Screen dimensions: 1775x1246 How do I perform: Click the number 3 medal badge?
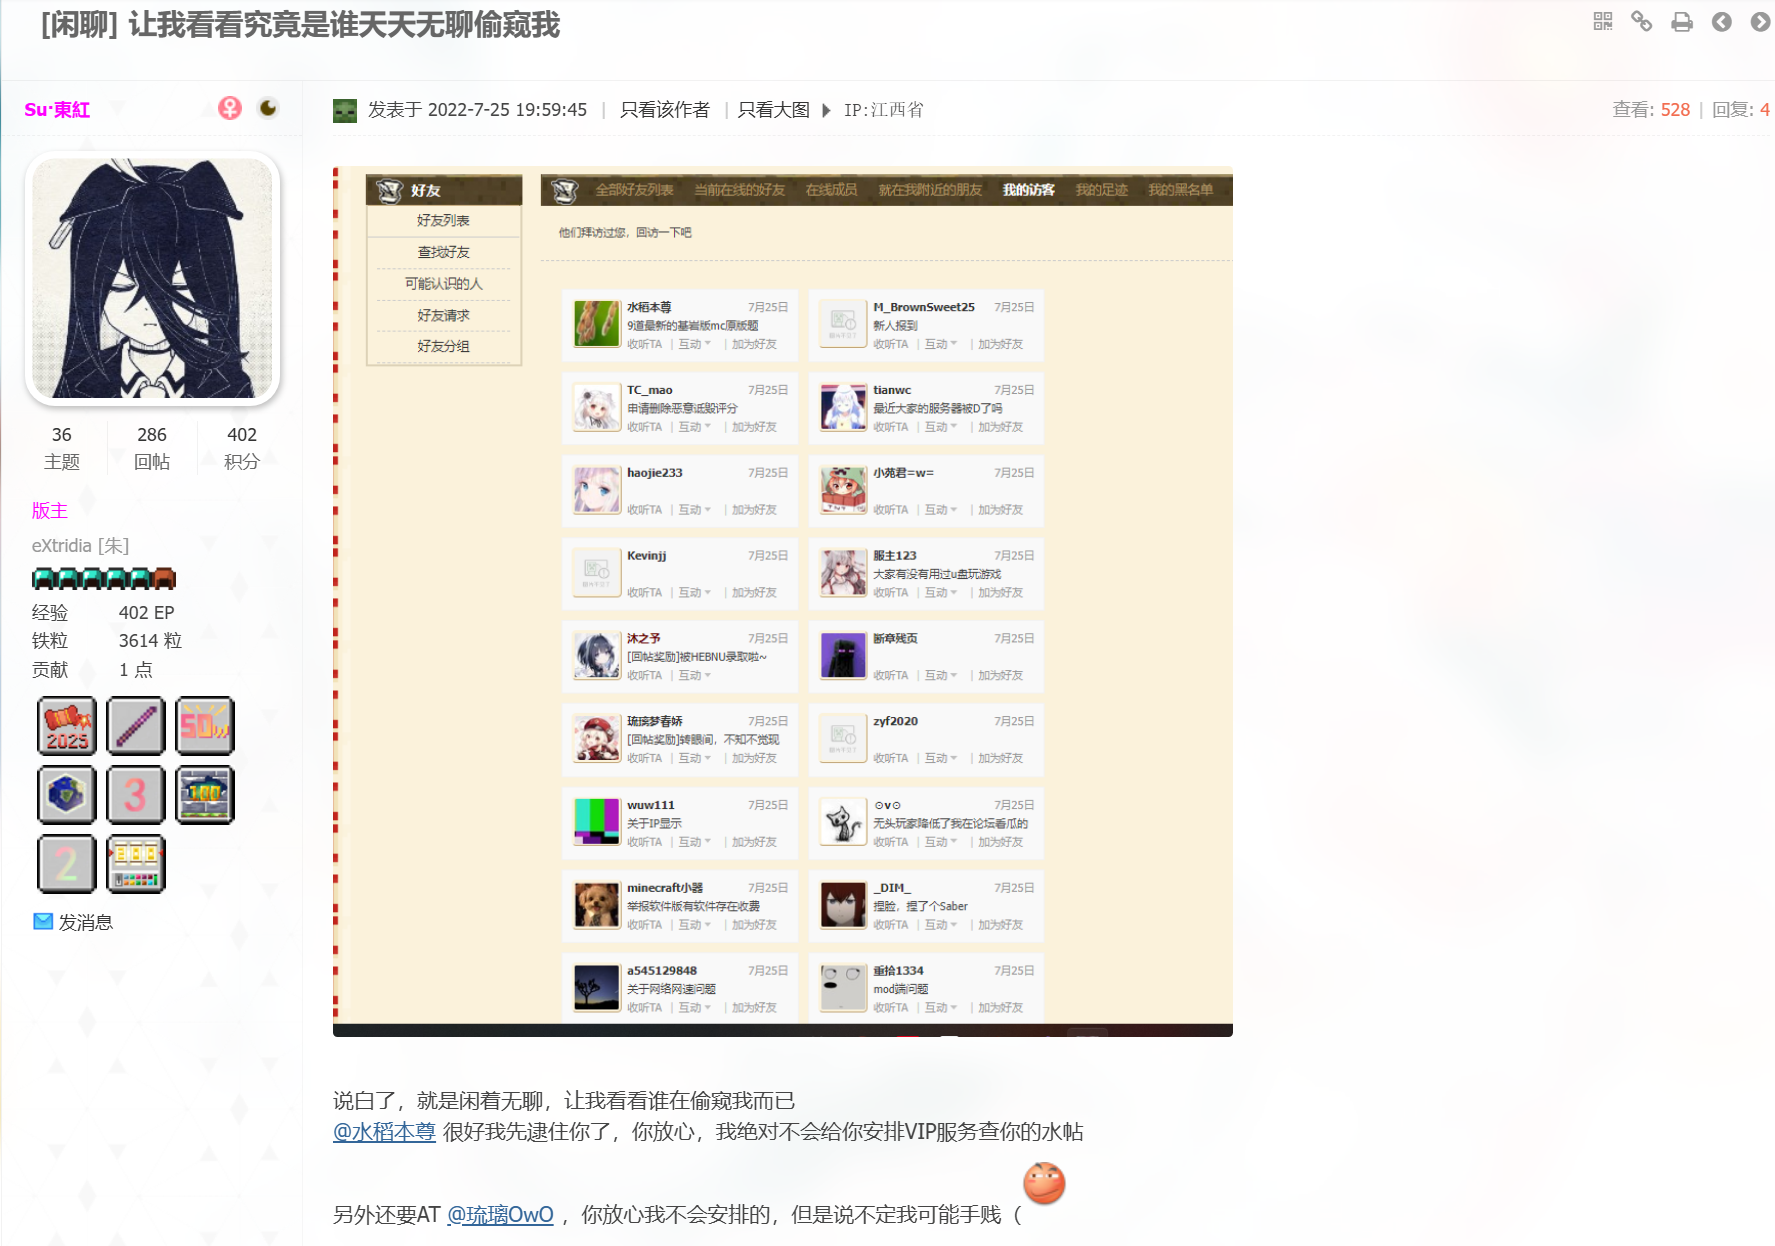click(x=136, y=795)
